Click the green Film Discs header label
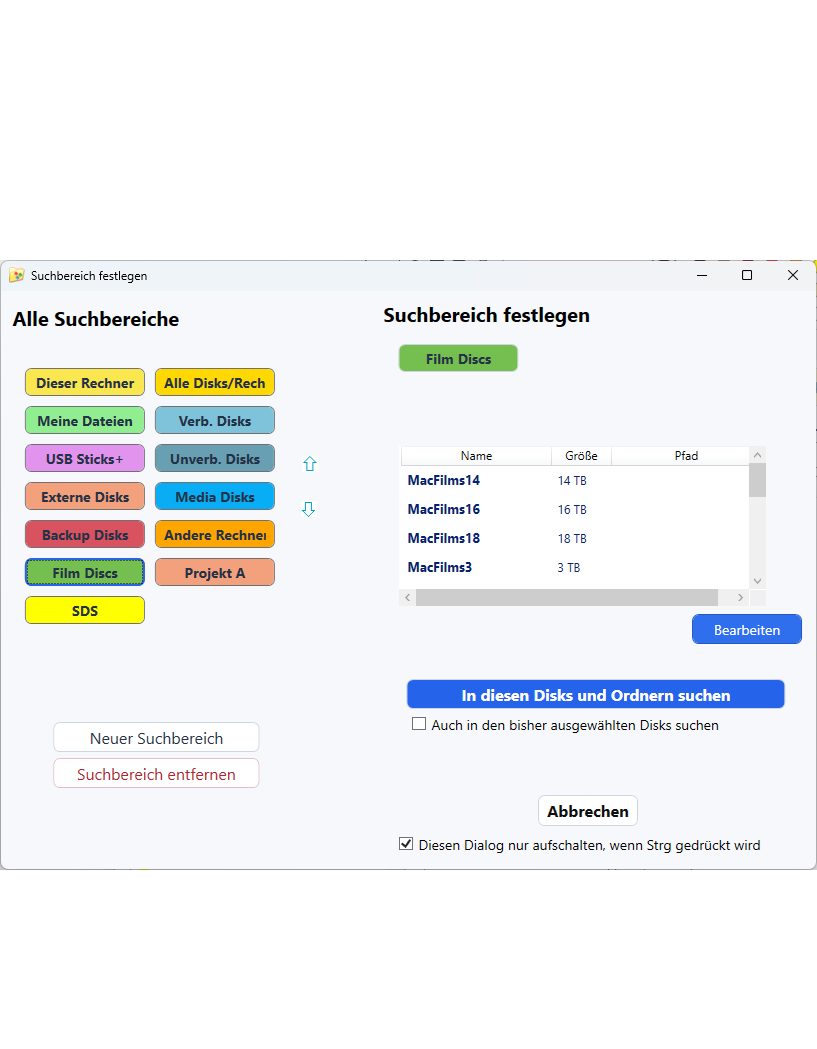This screenshot has width=817, height=1049. click(x=458, y=359)
